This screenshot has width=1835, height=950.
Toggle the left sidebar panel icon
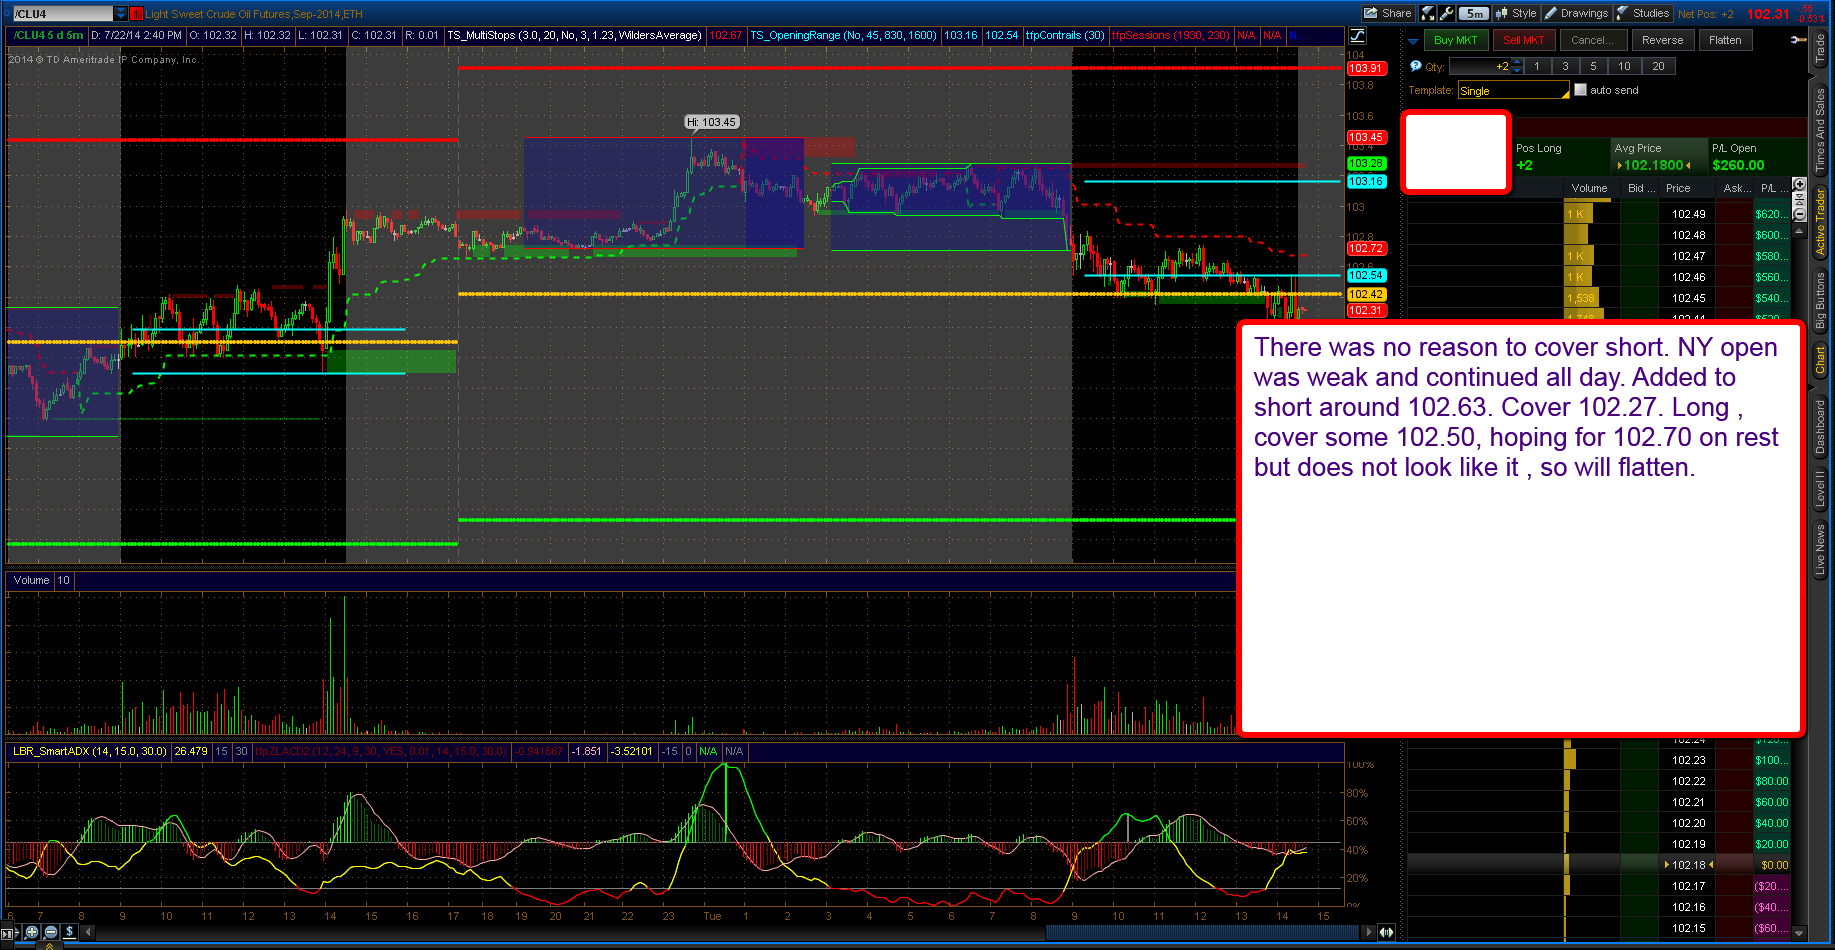(x=9, y=932)
